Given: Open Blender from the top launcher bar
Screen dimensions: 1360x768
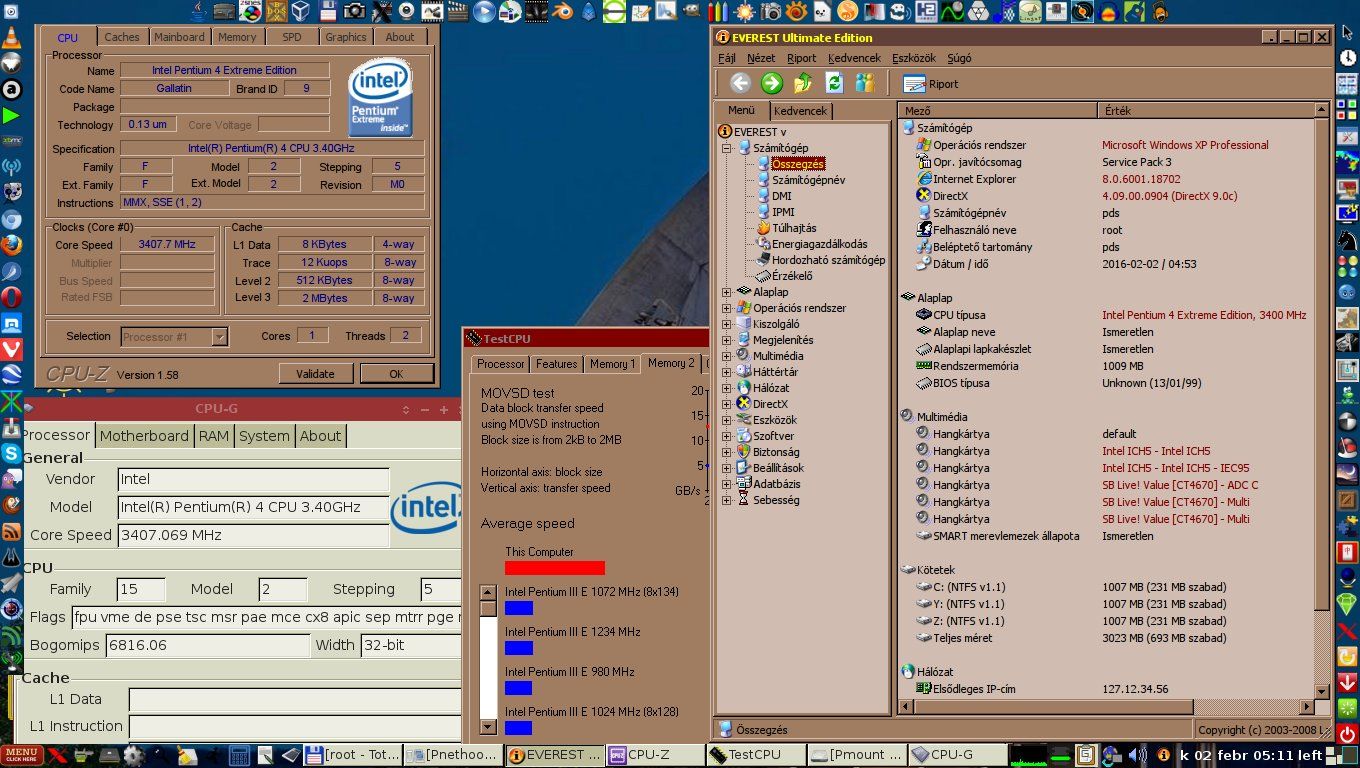Looking at the screenshot, I should pyautogui.click(x=562, y=11).
